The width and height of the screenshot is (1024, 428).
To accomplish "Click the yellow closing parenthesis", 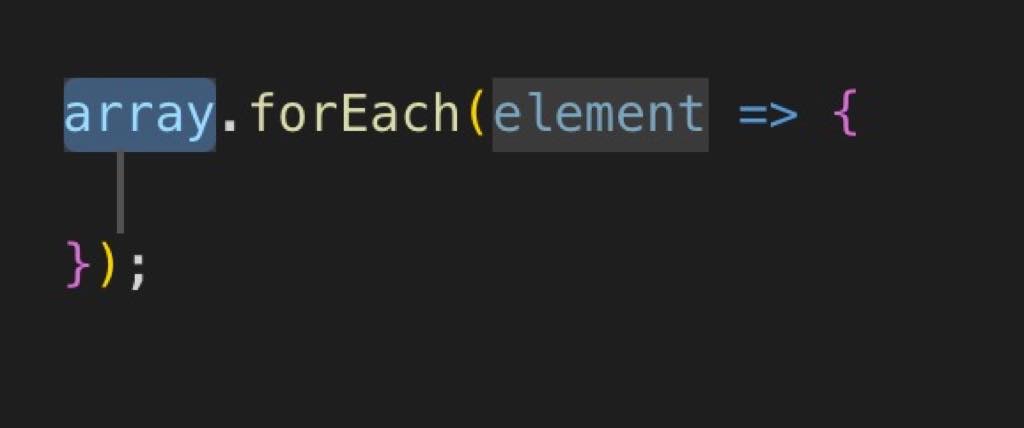I will coord(108,264).
